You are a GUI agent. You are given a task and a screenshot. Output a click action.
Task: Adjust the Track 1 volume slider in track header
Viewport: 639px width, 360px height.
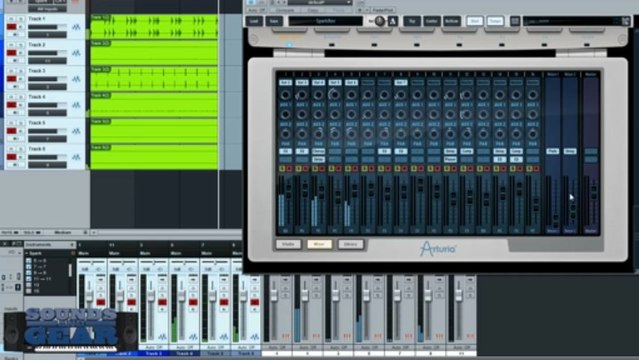click(x=47, y=27)
